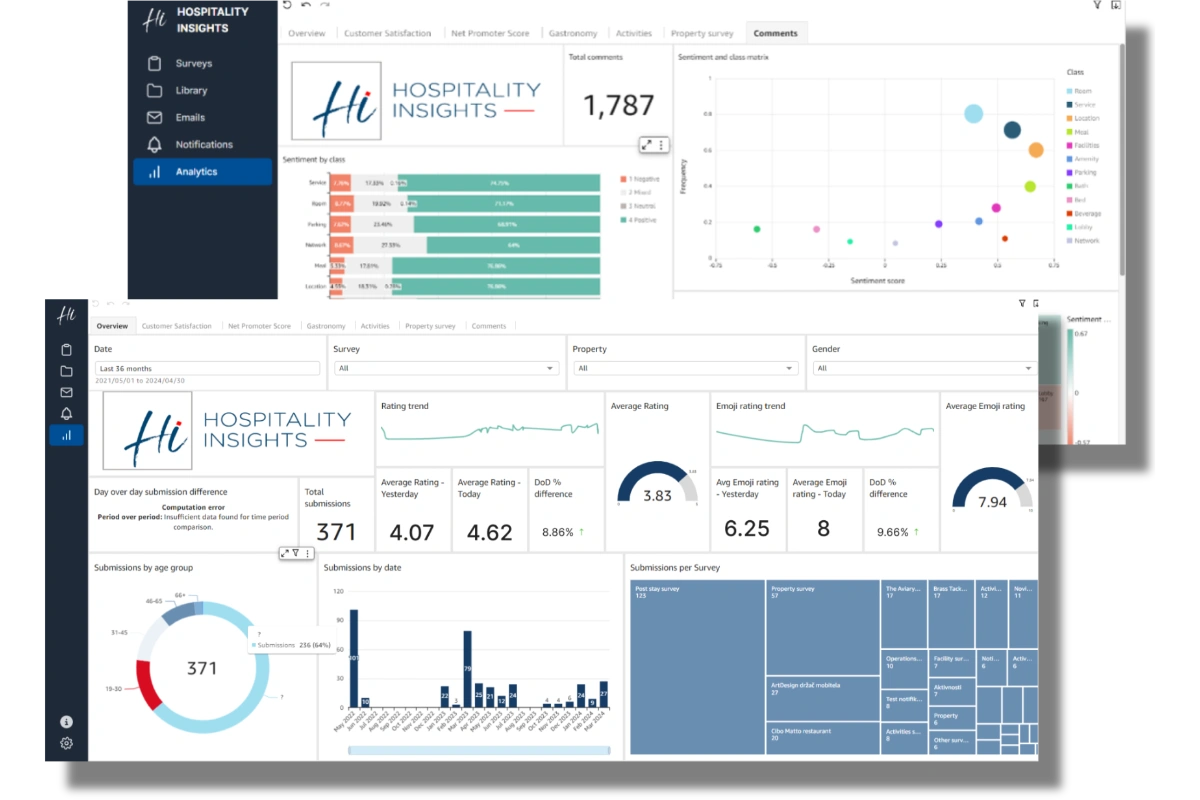Select Analytics in the expanded sidebar
The width and height of the screenshot is (1200, 800).
(202, 172)
